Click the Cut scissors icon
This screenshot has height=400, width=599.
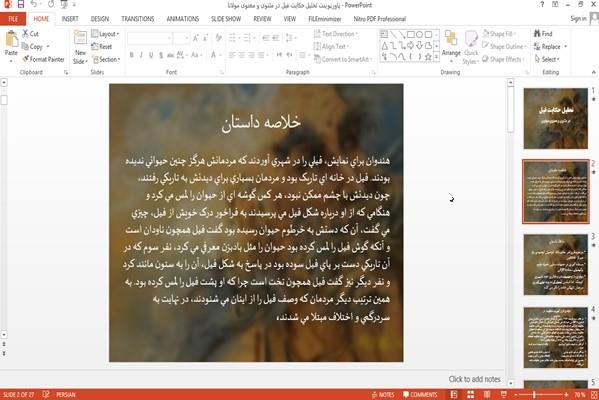click(x=25, y=33)
